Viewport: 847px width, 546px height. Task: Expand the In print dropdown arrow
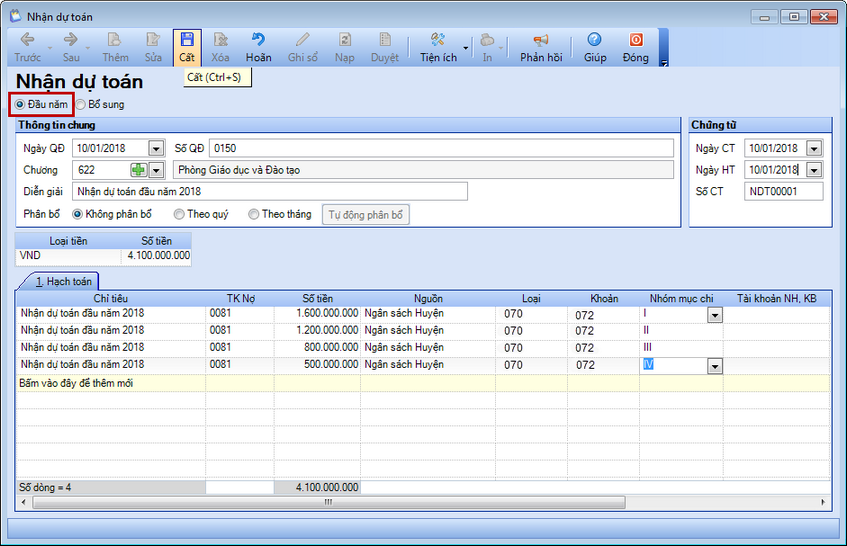tap(501, 48)
